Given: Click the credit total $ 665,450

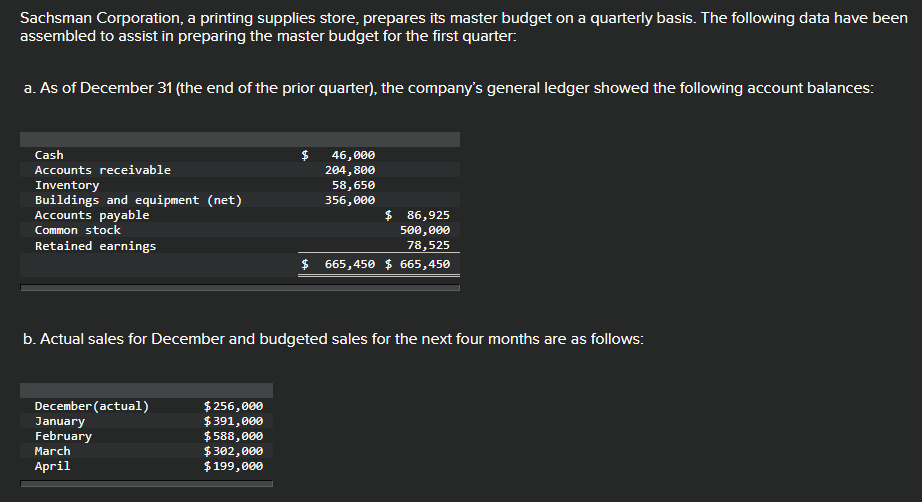Looking at the screenshot, I should point(417,265).
